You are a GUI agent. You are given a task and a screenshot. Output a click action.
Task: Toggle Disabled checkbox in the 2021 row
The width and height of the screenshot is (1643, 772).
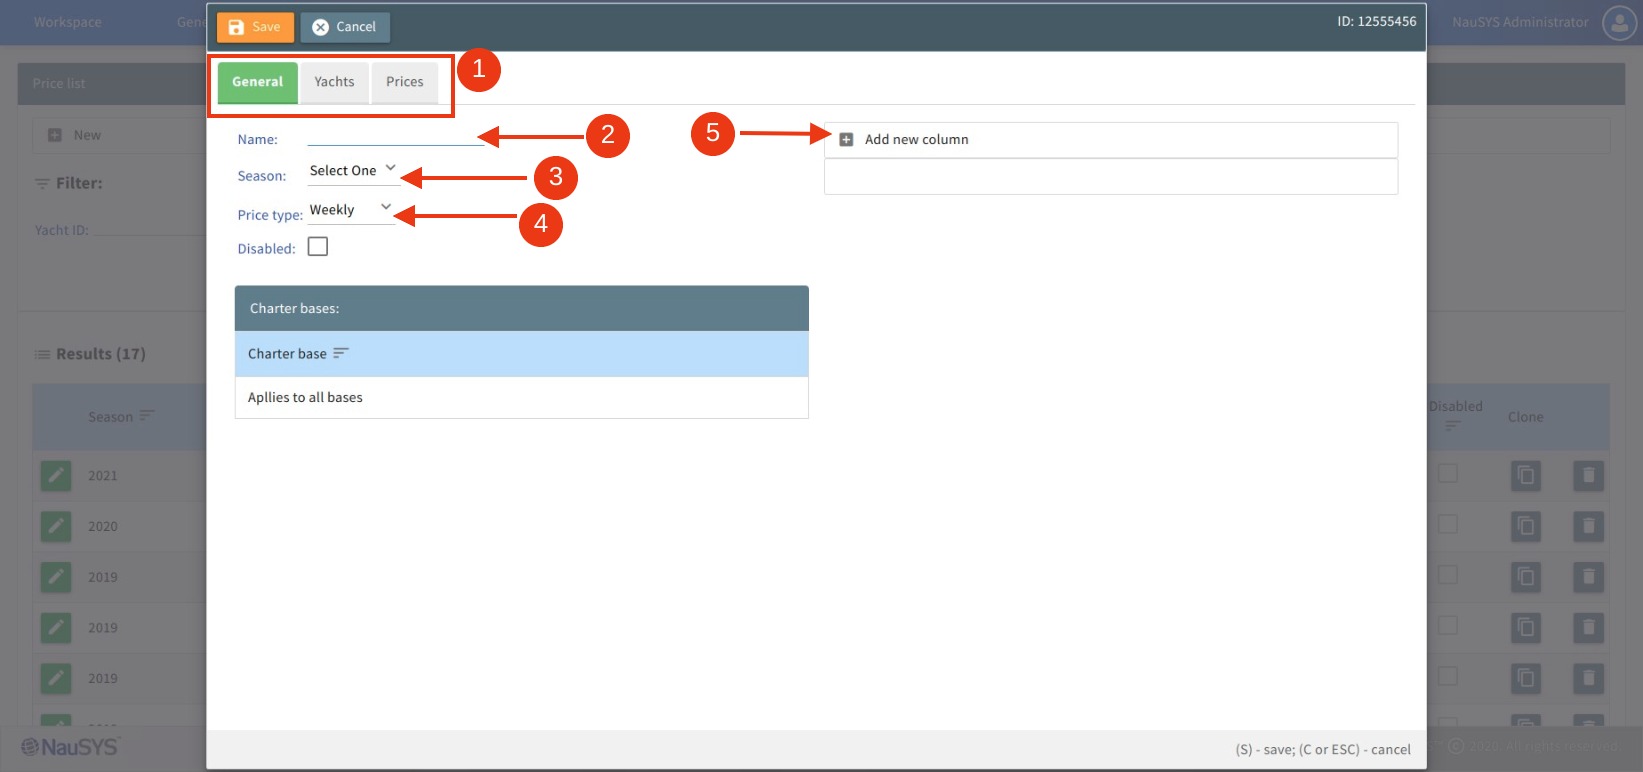pos(1447,473)
